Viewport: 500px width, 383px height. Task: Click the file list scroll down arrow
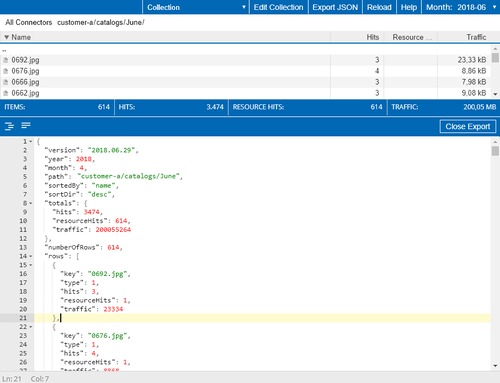click(x=495, y=94)
